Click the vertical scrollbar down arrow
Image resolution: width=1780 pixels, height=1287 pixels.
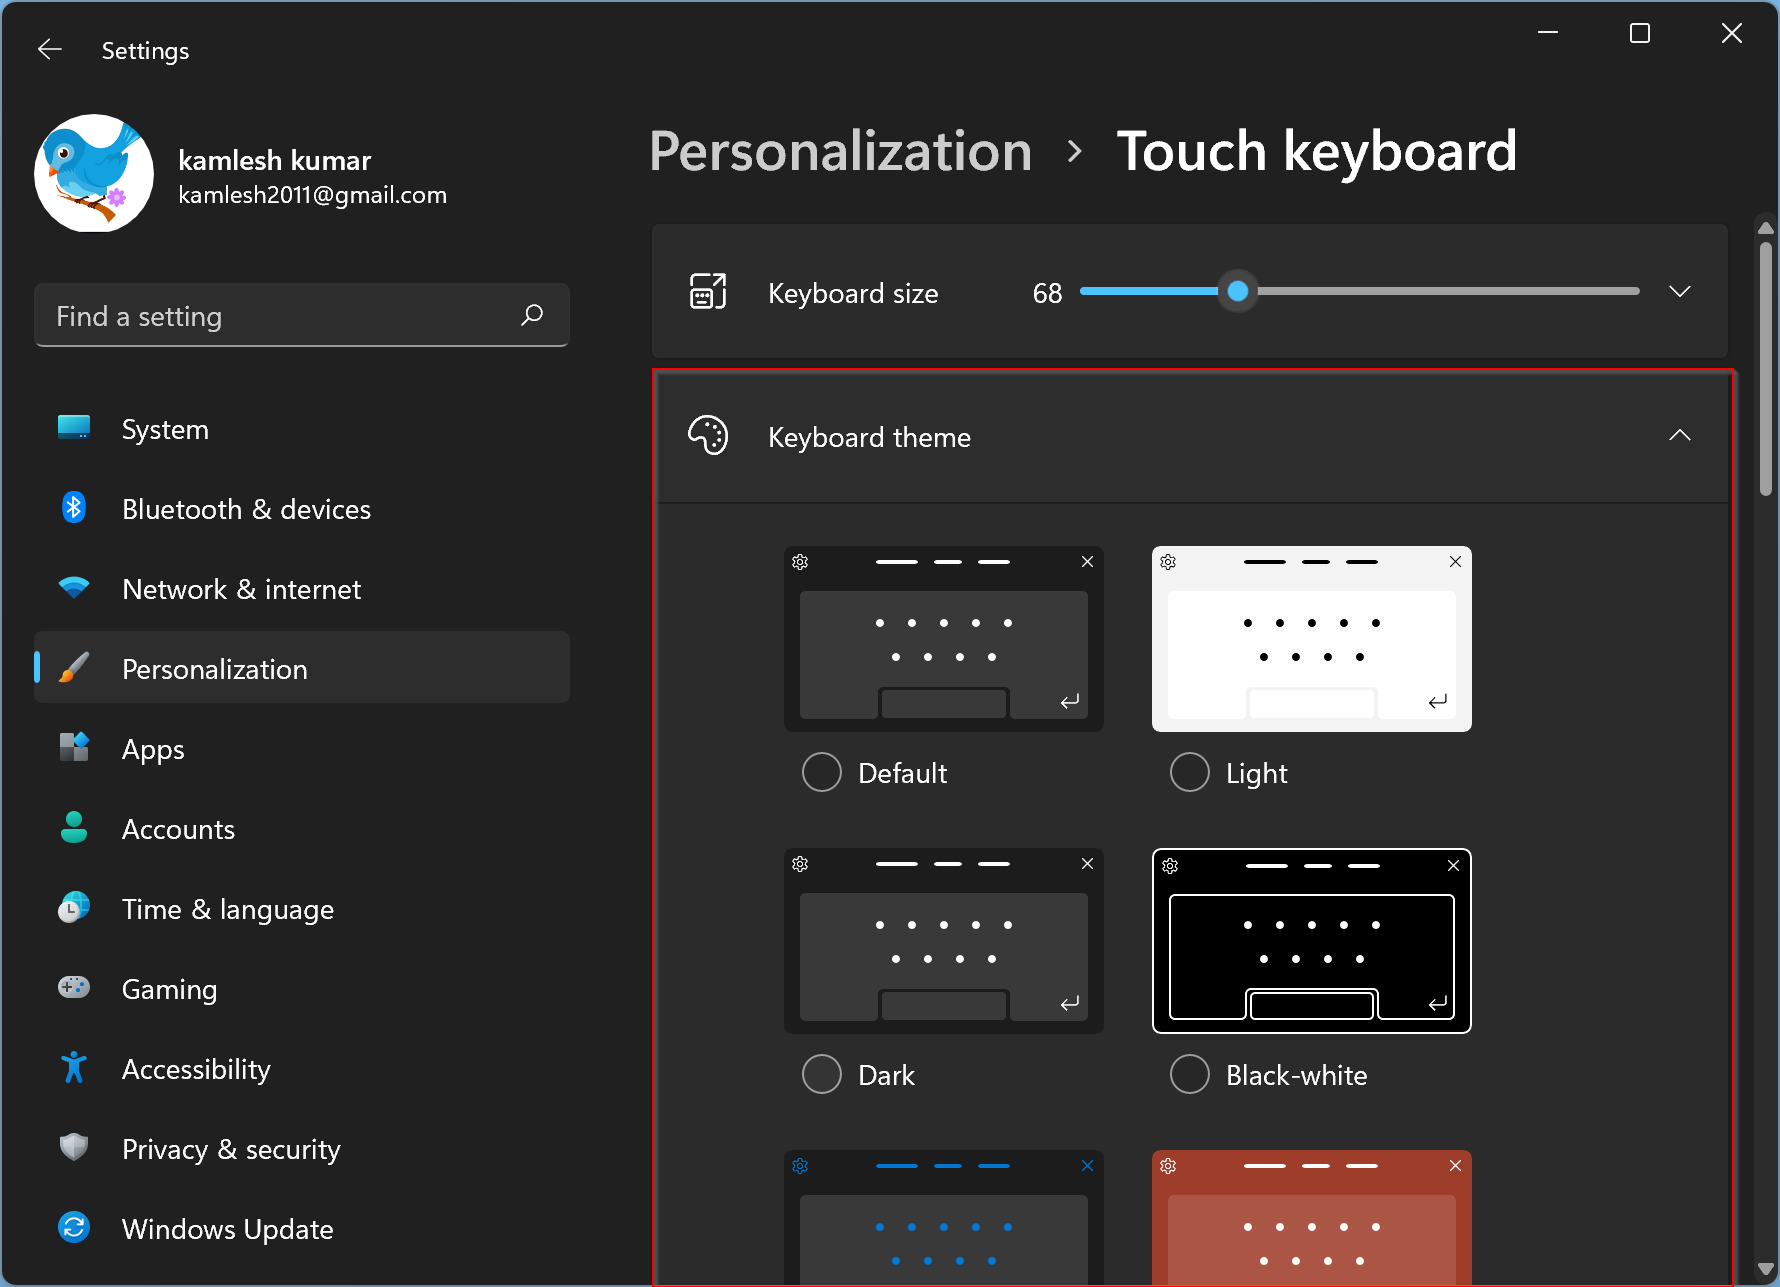1766,1268
